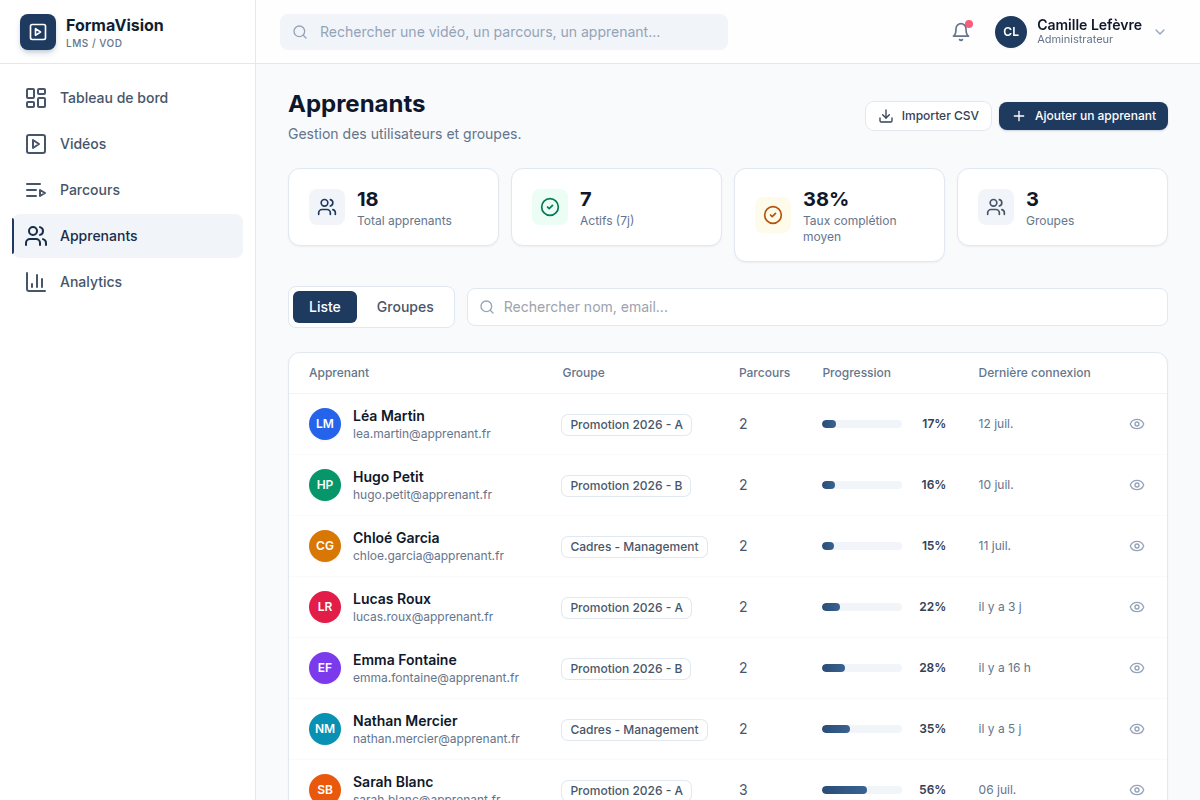
Task: Open the notifications bell
Action: (961, 32)
